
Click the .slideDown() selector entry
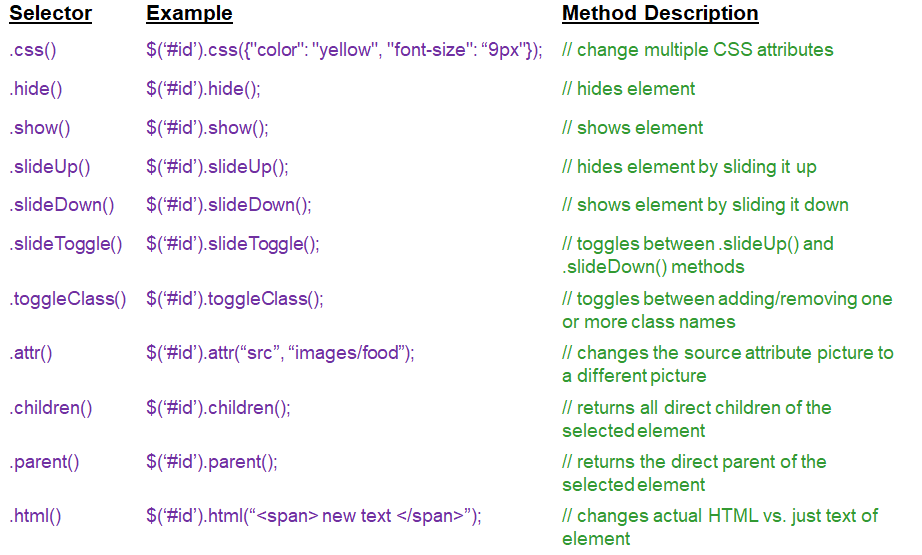click(62, 205)
